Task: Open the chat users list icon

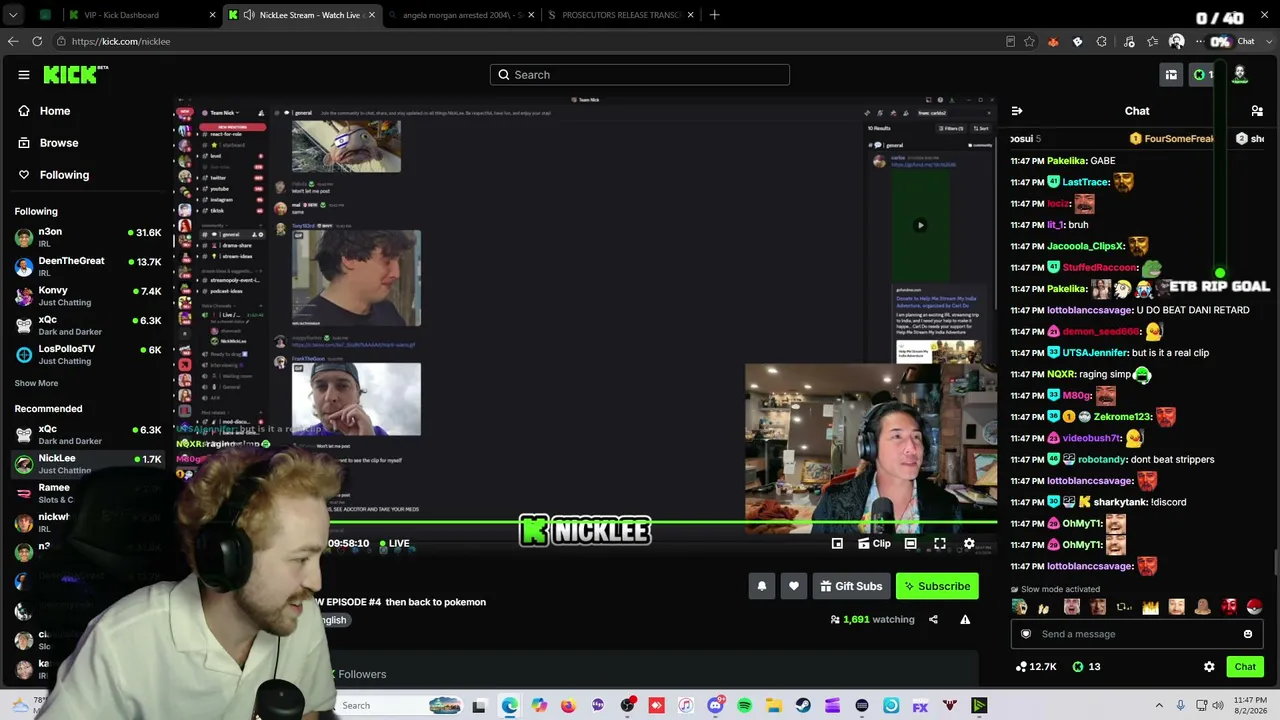Action: coord(1257,111)
